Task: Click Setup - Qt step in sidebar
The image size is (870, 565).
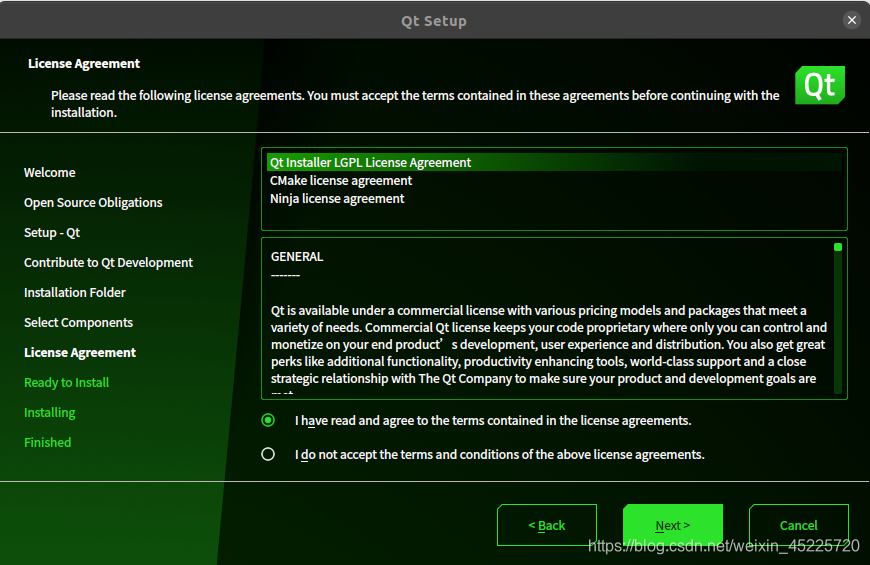Action: tap(52, 233)
